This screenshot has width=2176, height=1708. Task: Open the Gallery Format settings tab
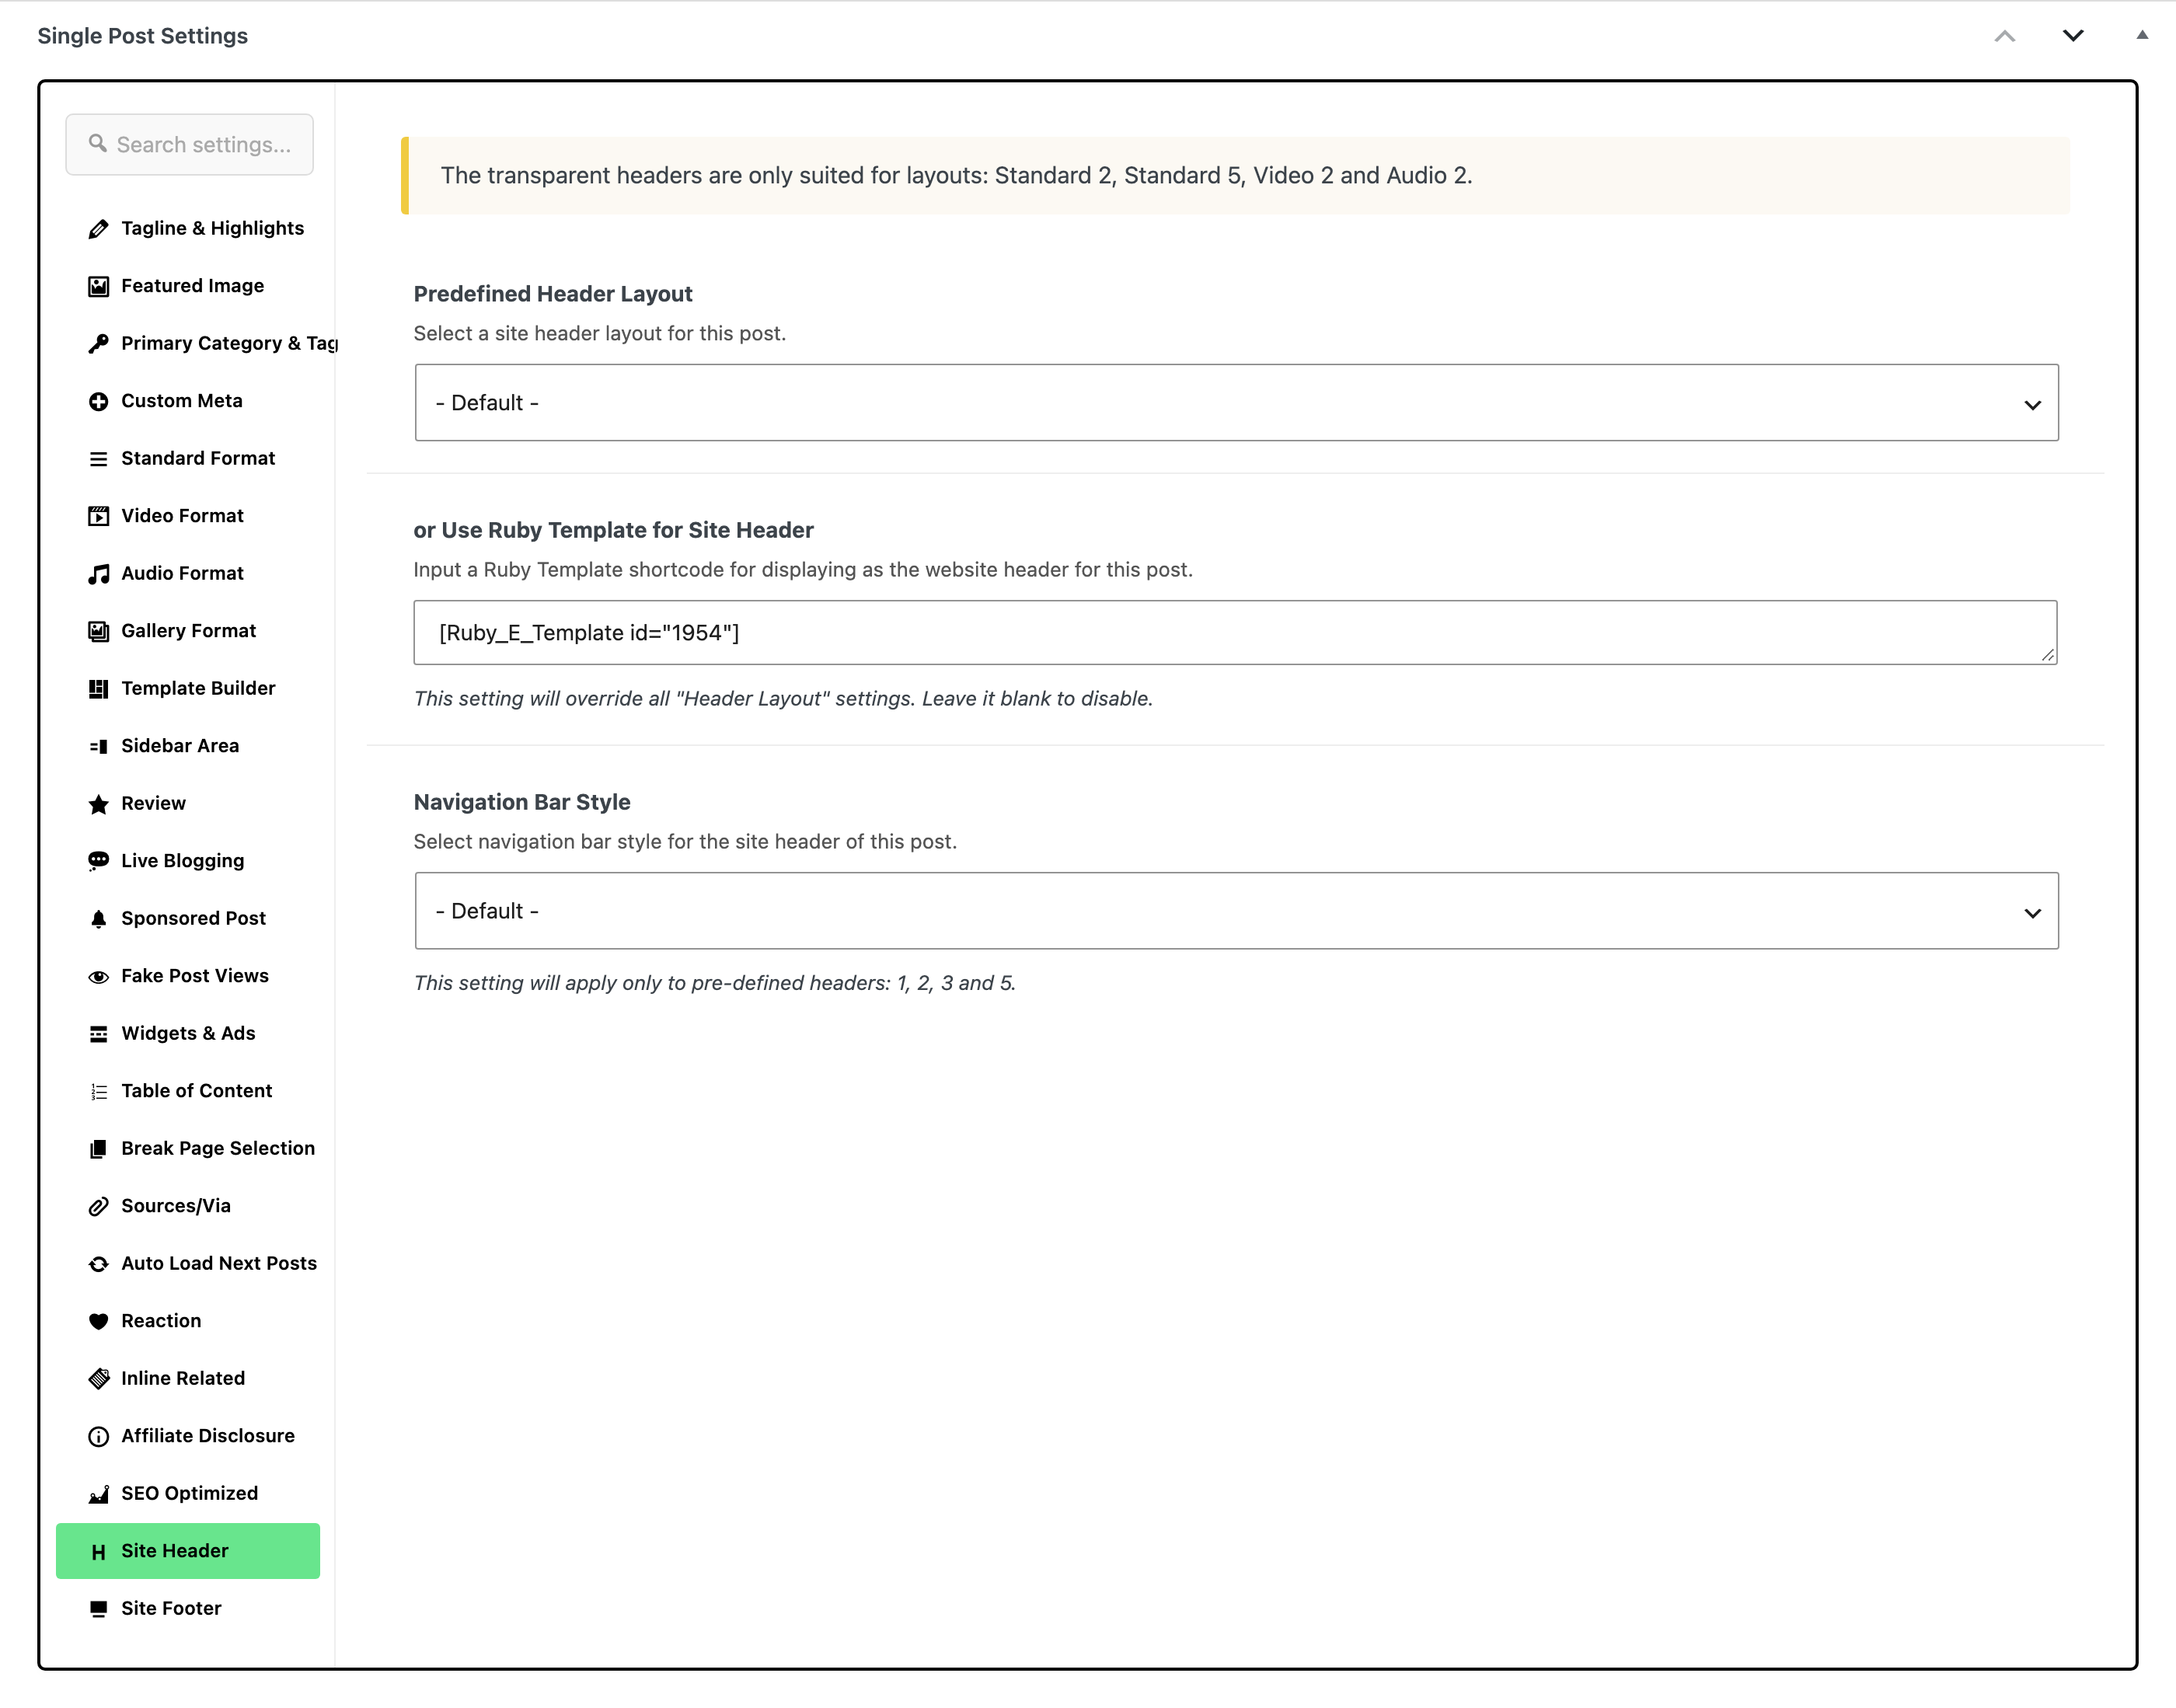click(x=188, y=631)
